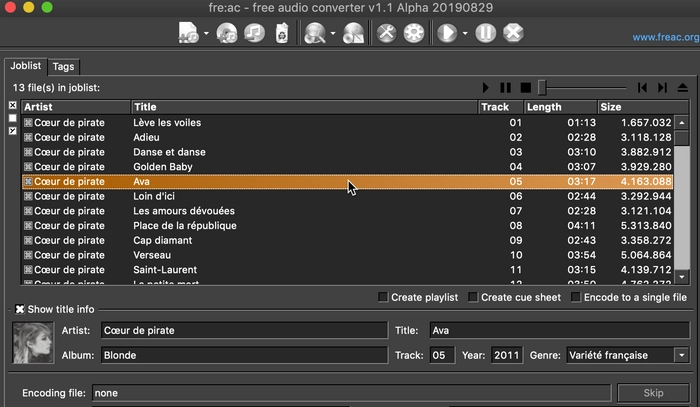Open general settings wrench icon

click(x=387, y=33)
